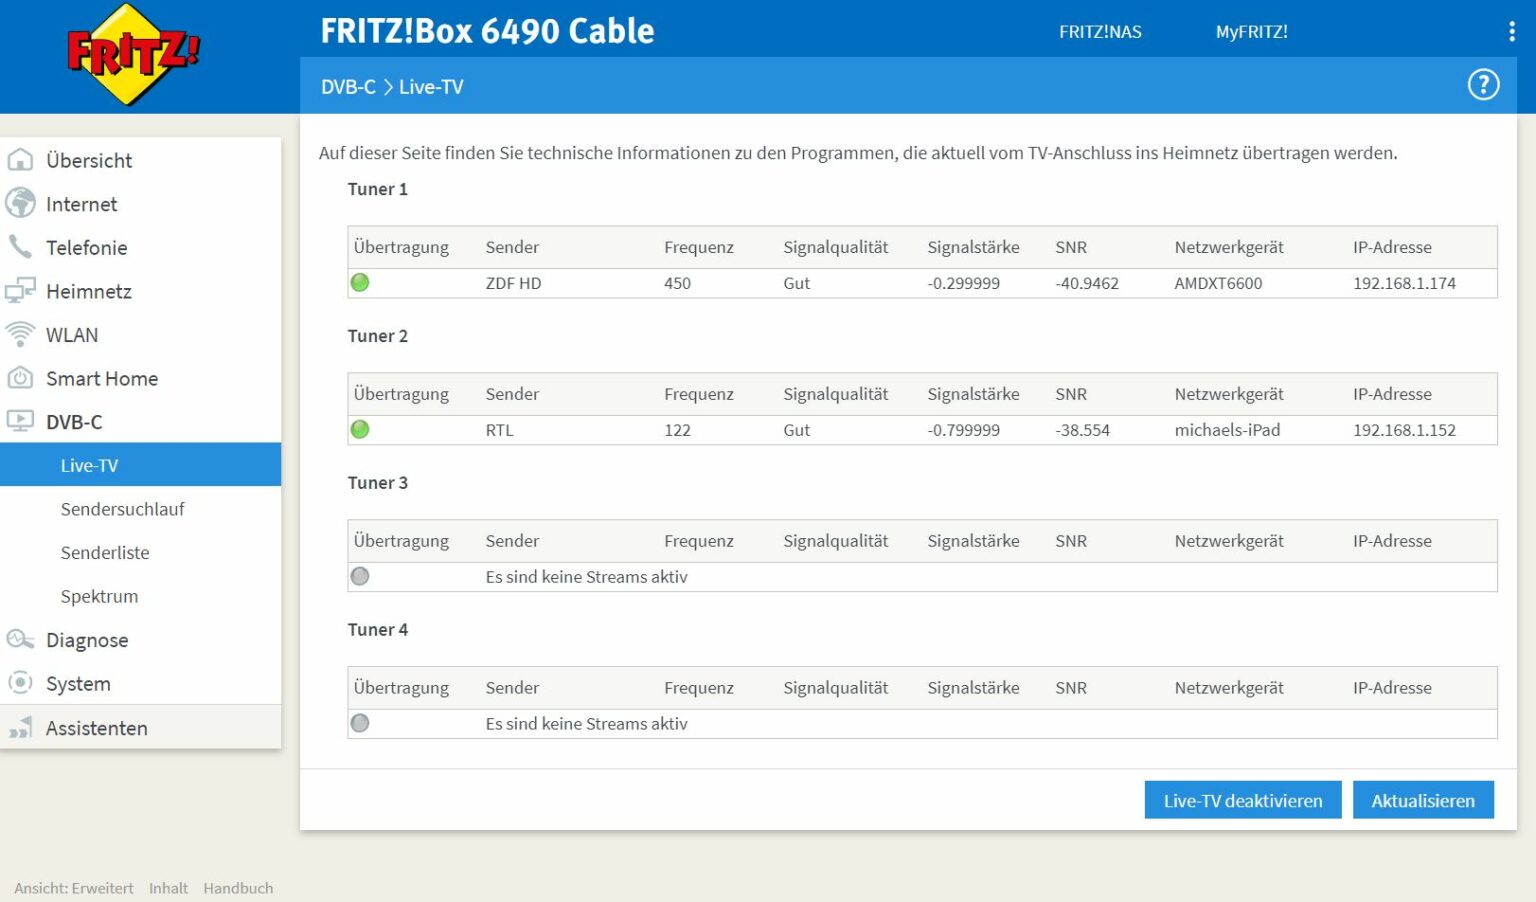Open Heimnetz via its network icon

[x=20, y=291]
